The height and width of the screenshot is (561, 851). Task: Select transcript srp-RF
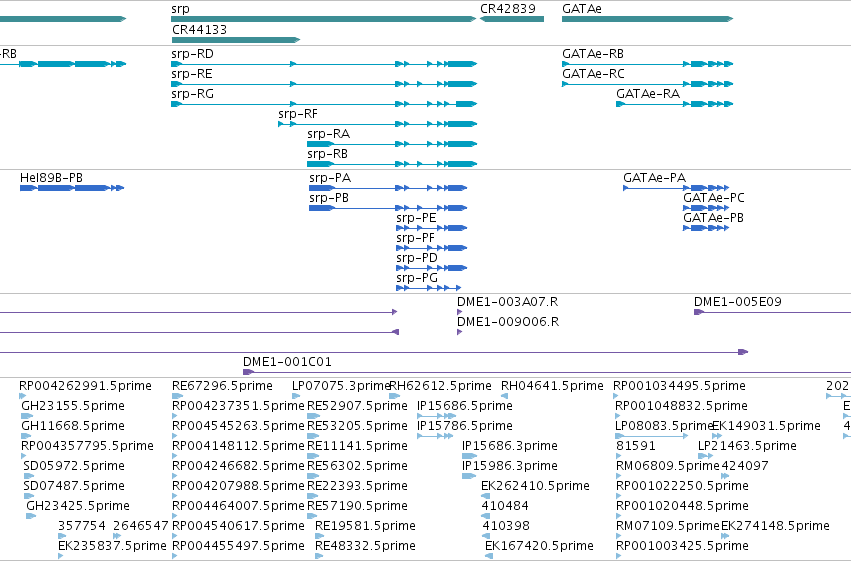point(378,124)
